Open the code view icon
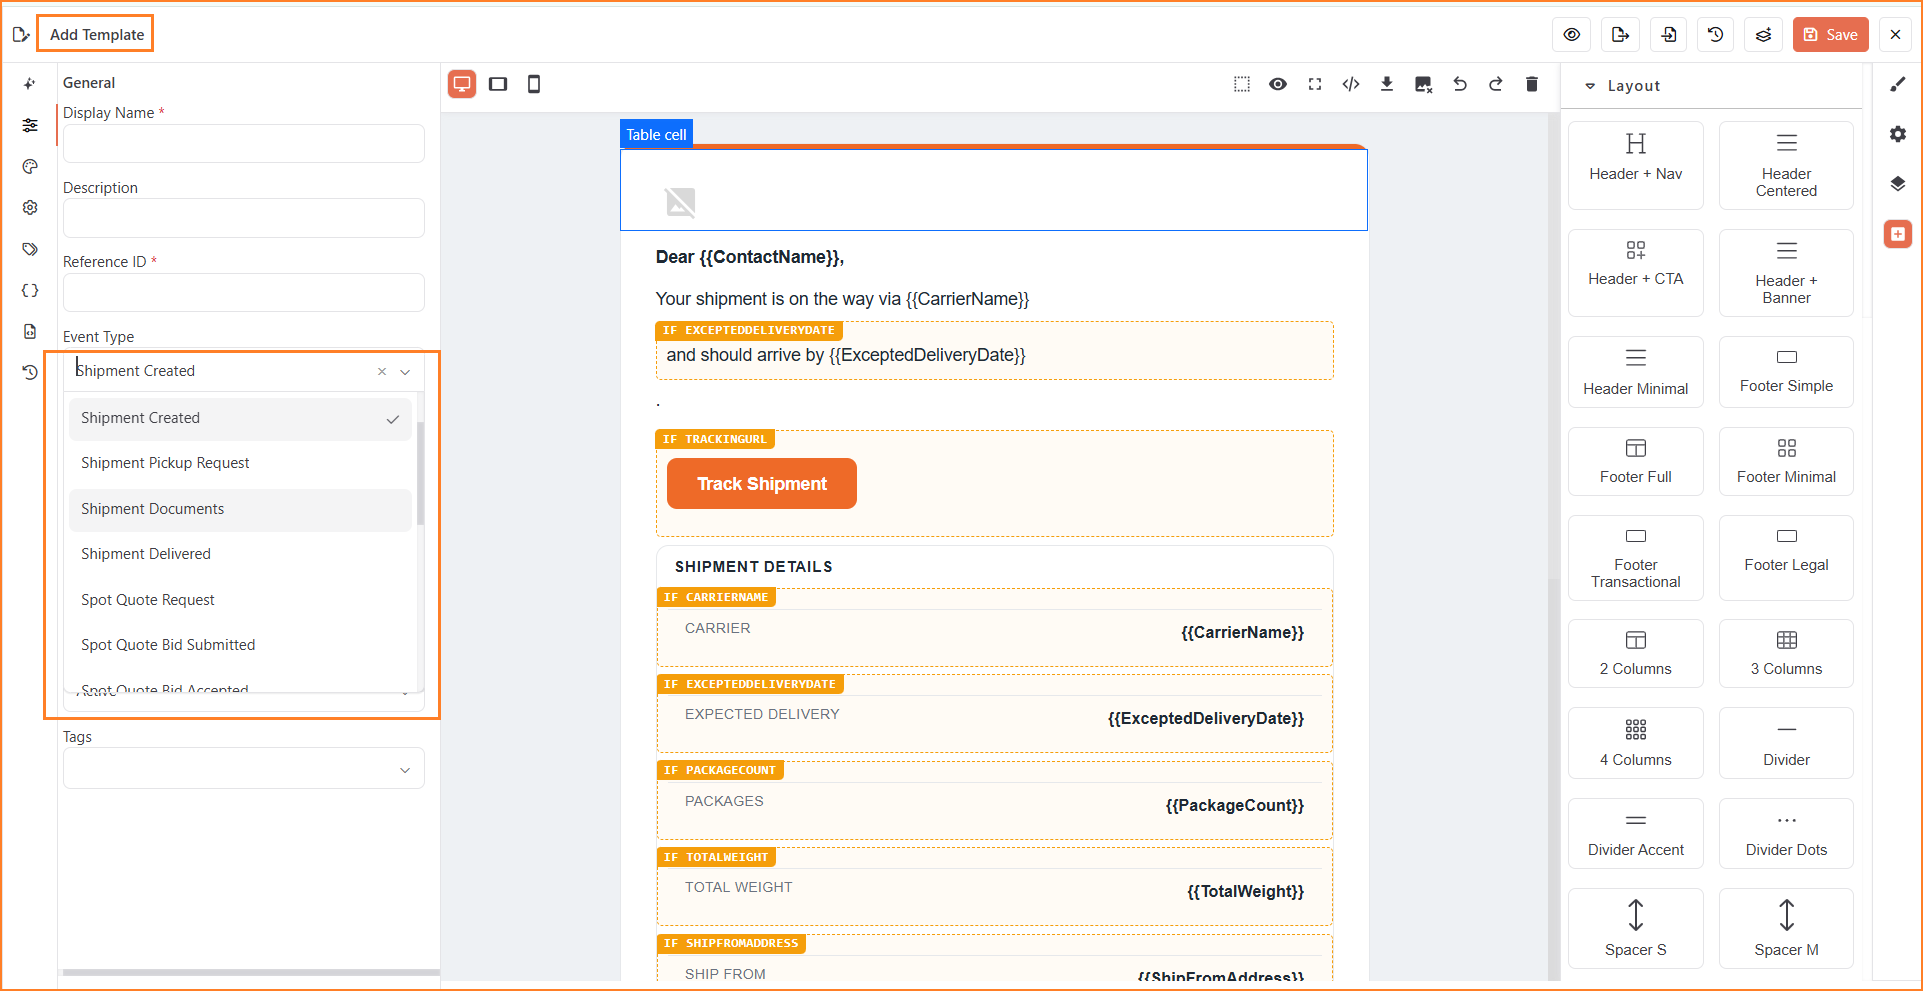This screenshot has height=991, width=1923. (1351, 84)
